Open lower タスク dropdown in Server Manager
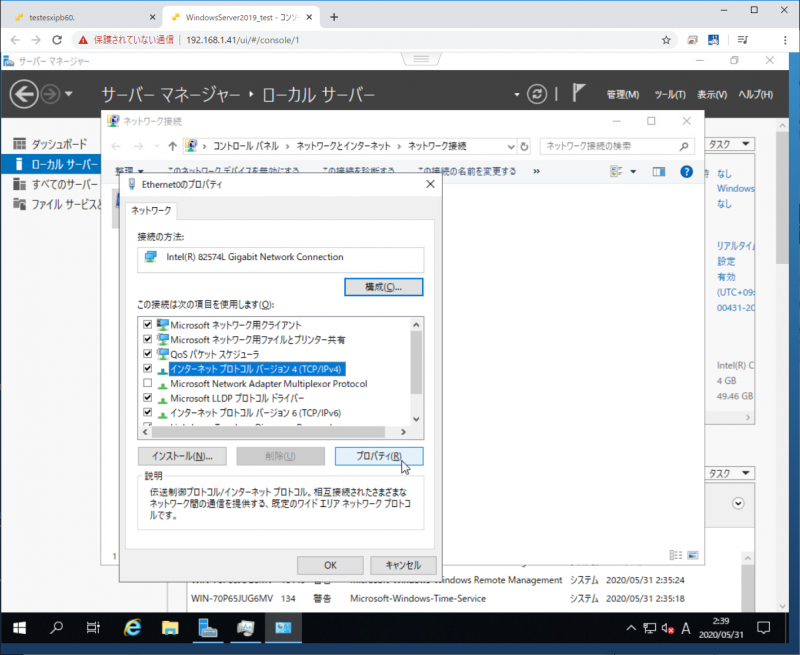This screenshot has height=655, width=800. click(x=730, y=473)
